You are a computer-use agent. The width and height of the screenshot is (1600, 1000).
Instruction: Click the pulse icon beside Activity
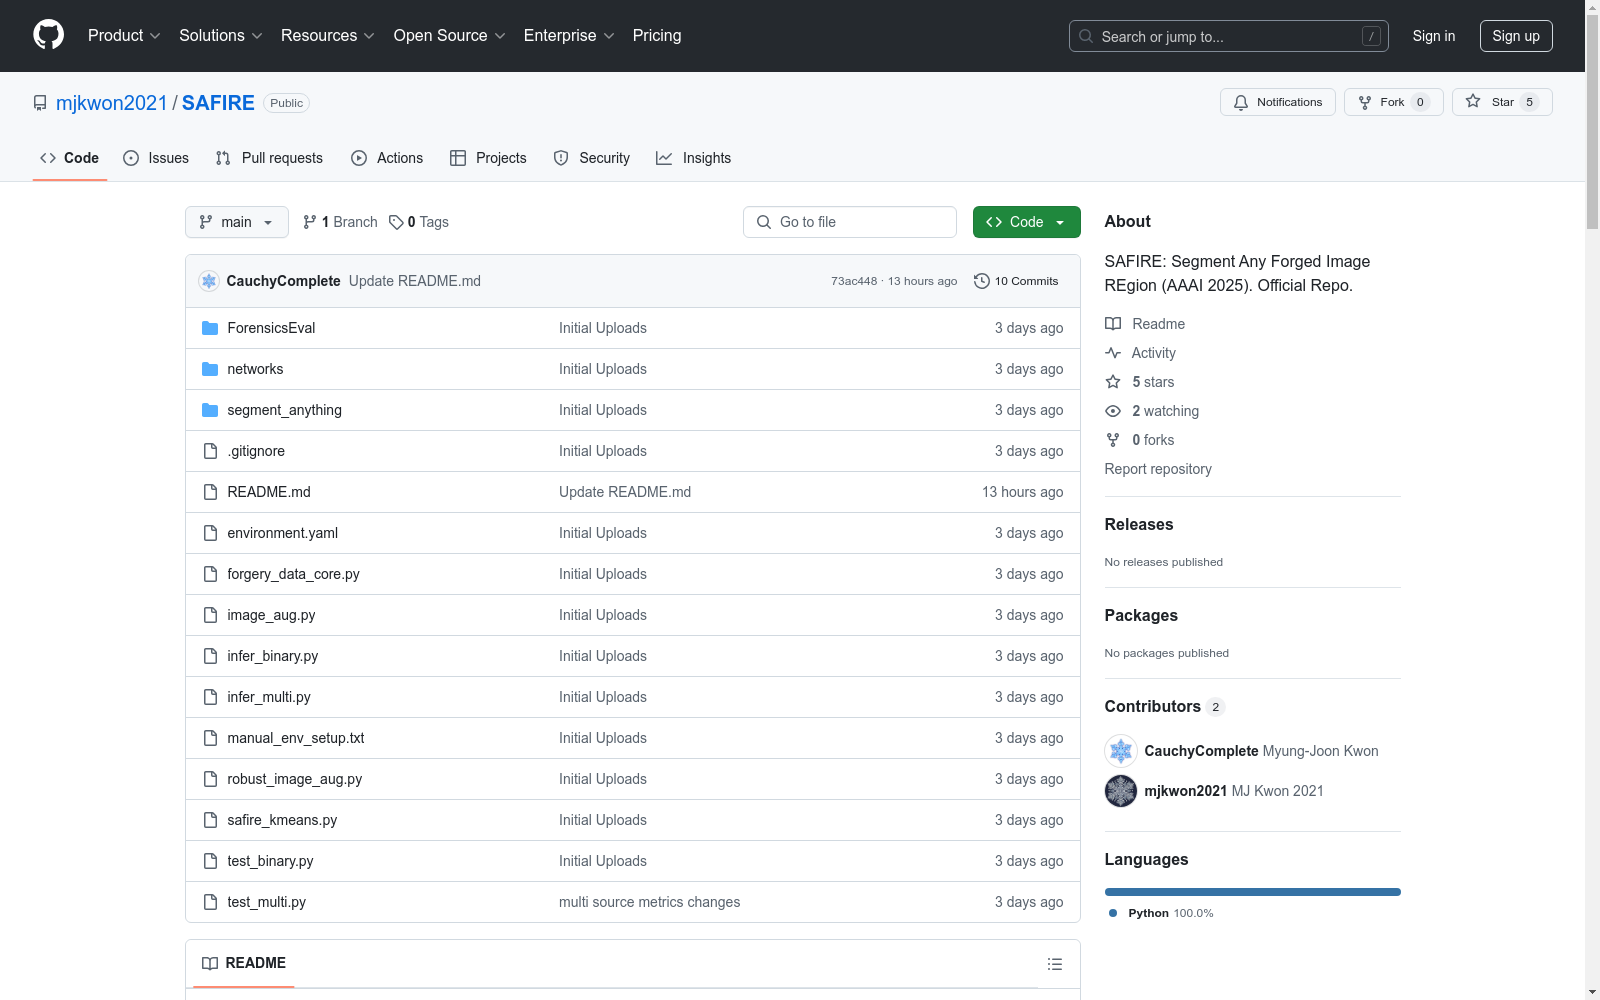[1113, 353]
